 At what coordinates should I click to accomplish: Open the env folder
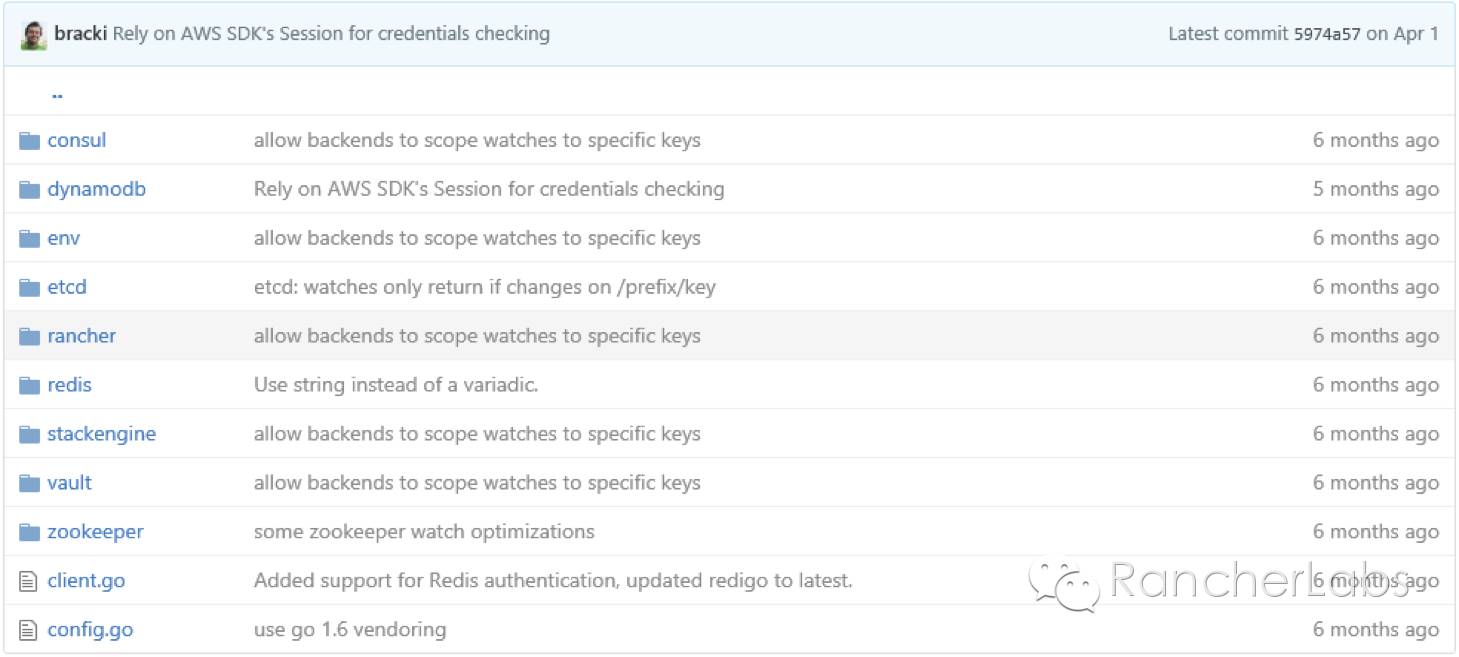click(63, 239)
